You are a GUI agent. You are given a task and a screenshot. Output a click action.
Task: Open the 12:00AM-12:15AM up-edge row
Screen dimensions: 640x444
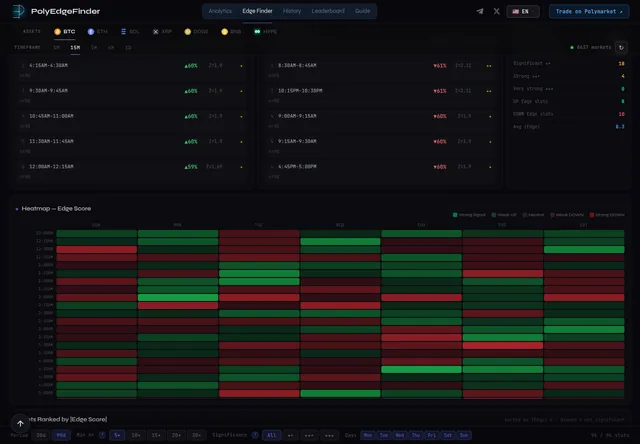pyautogui.click(x=132, y=171)
